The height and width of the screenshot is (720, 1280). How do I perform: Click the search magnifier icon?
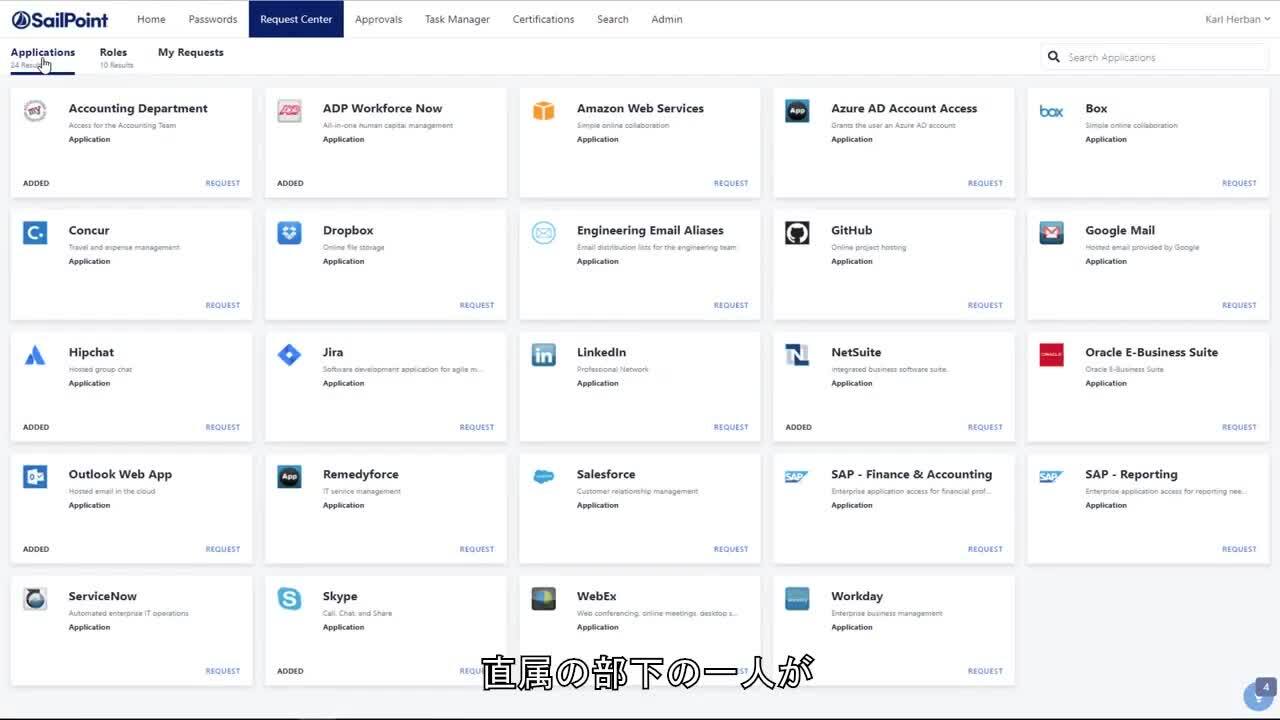click(1053, 57)
